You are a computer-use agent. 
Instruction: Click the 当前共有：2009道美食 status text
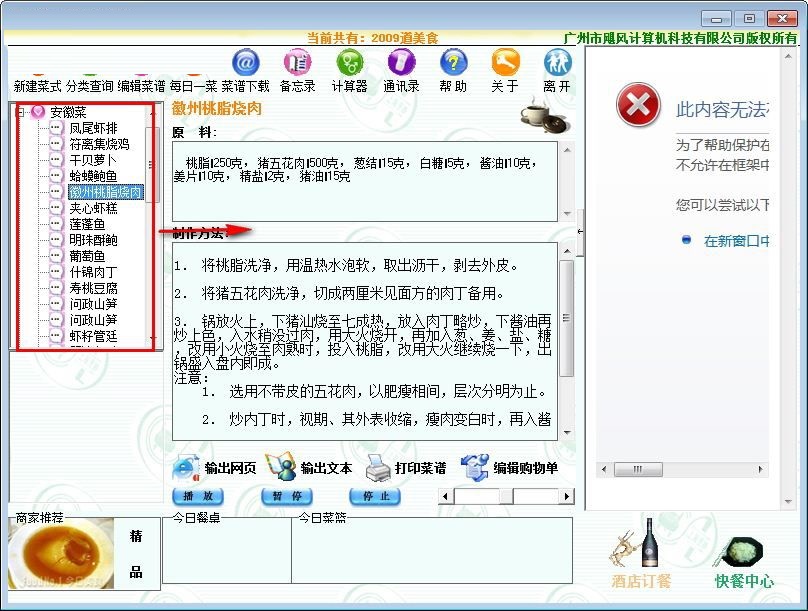pyautogui.click(x=373, y=38)
